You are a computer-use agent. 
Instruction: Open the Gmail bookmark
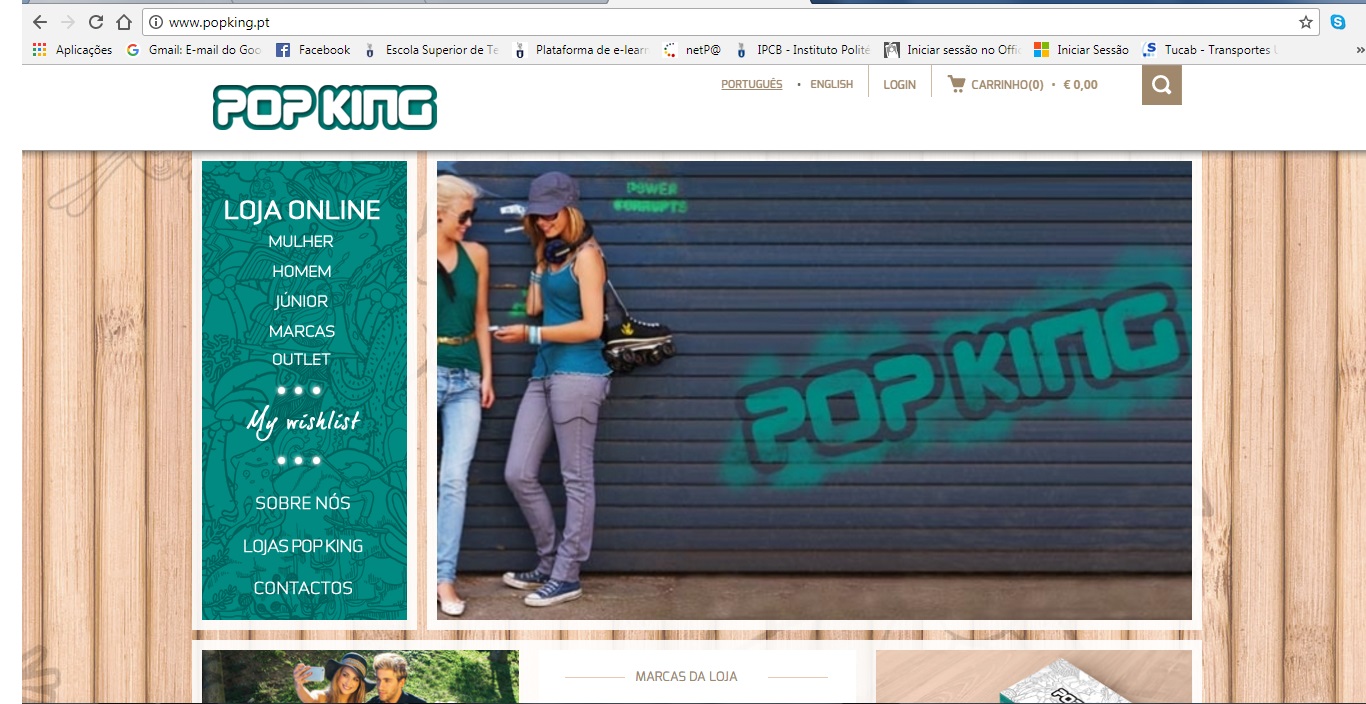[x=194, y=50]
